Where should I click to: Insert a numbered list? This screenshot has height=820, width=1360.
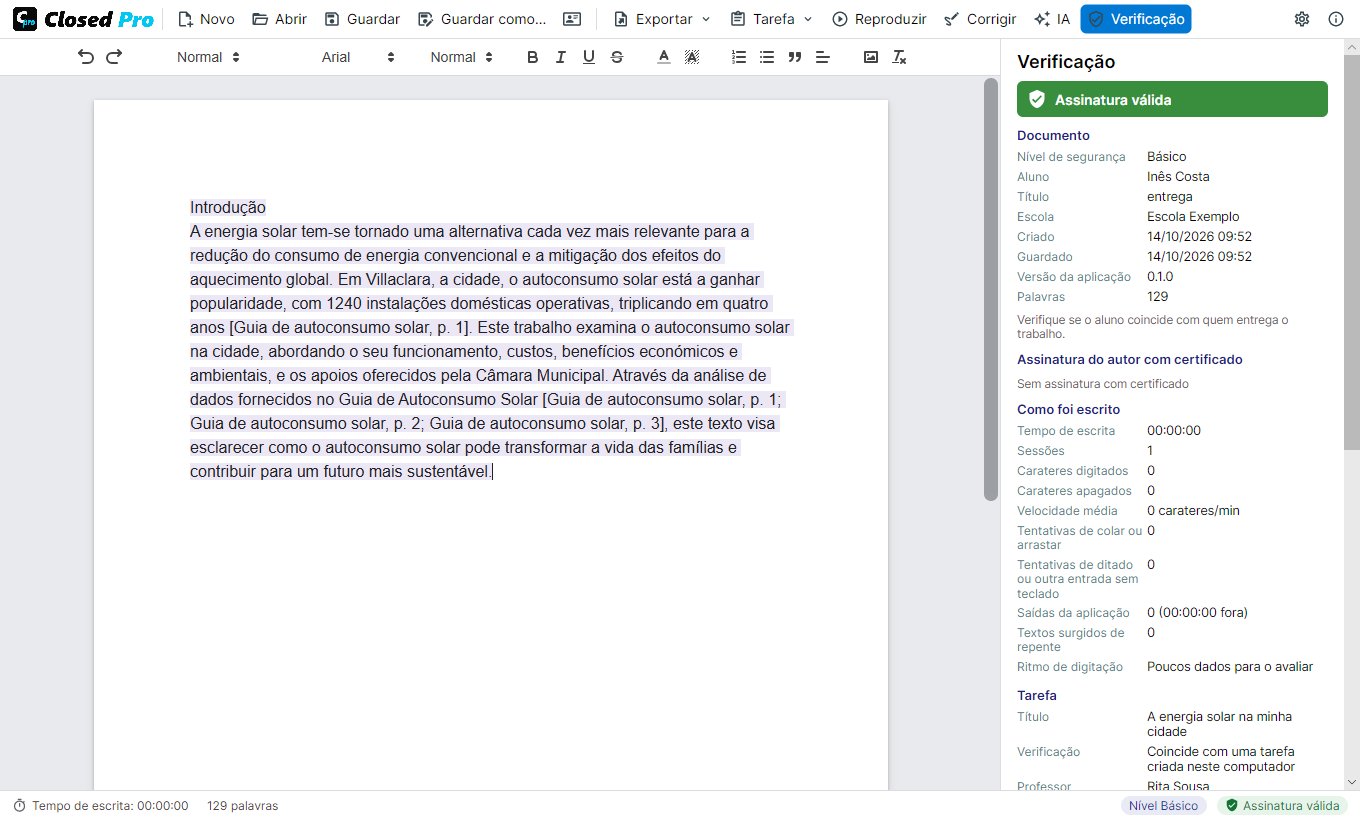(739, 57)
